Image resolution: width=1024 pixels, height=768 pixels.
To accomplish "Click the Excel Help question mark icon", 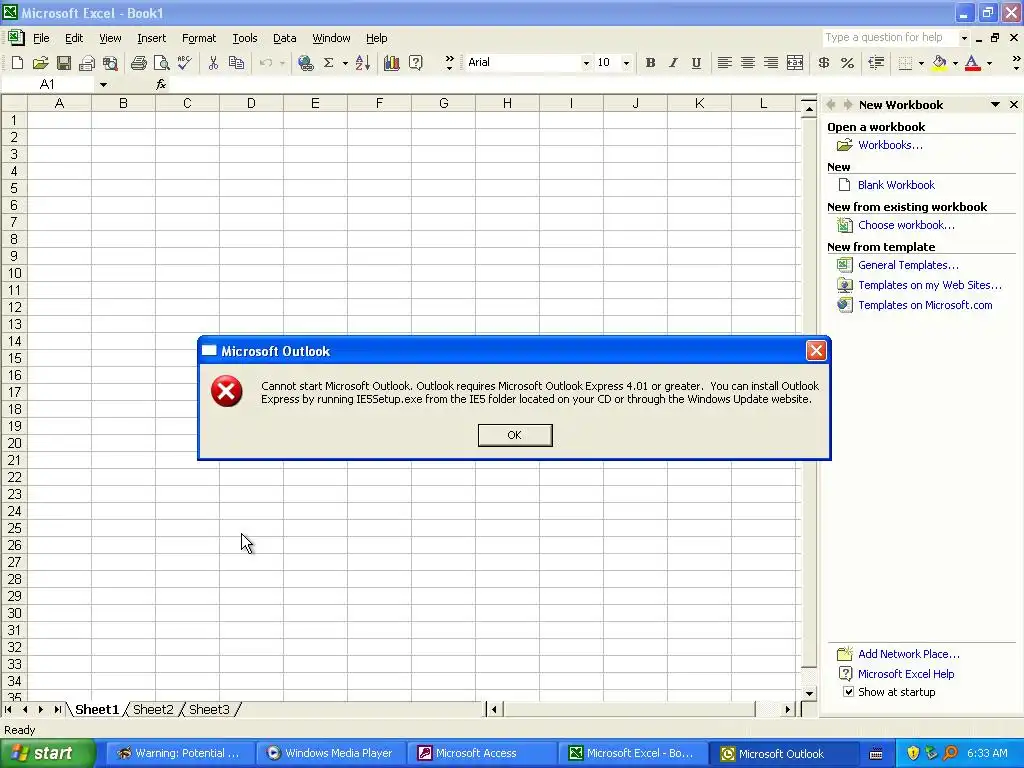I will (415, 63).
